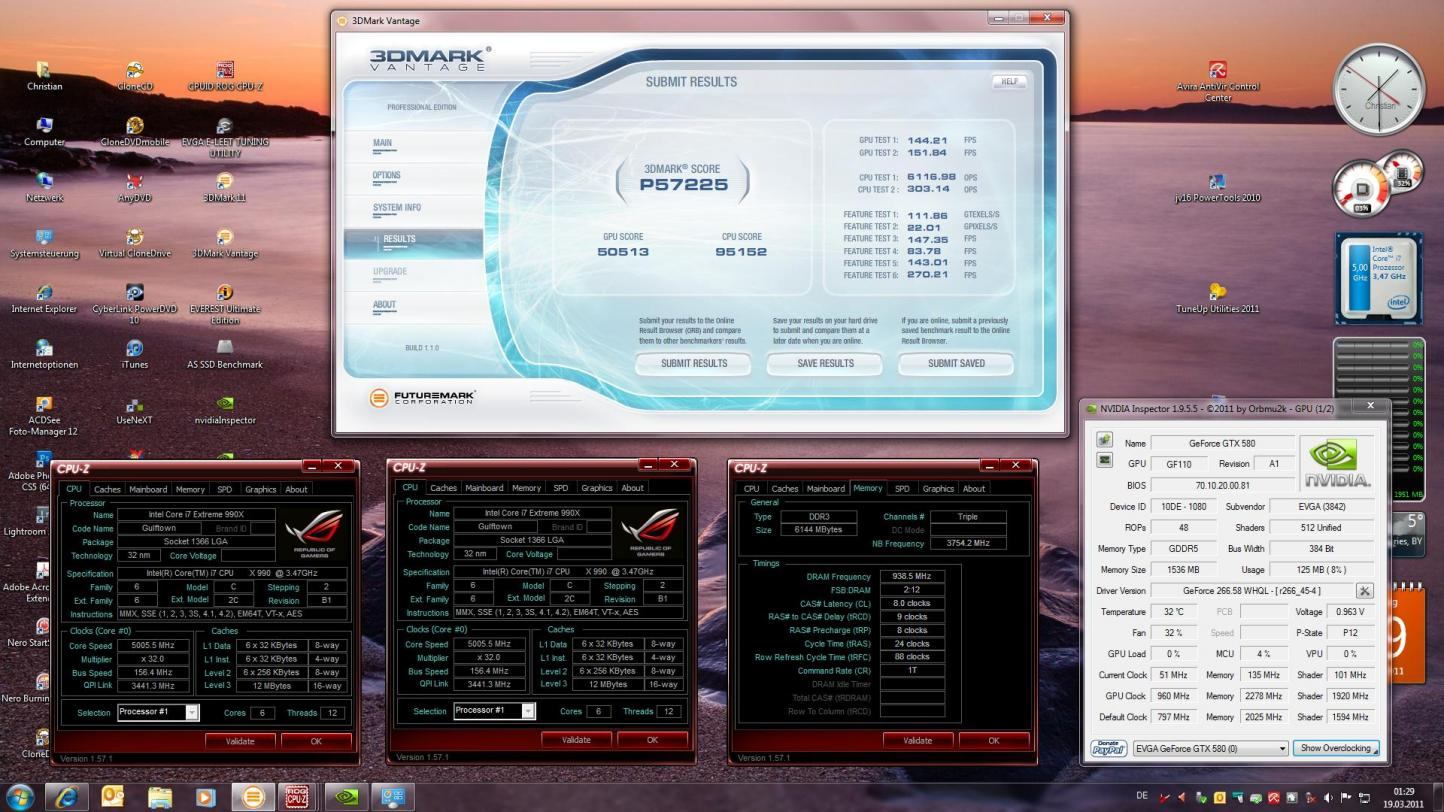Image resolution: width=1444 pixels, height=812 pixels.
Task: Switch to Caches tab in CPU-Z Memory window
Action: pyautogui.click(x=784, y=489)
